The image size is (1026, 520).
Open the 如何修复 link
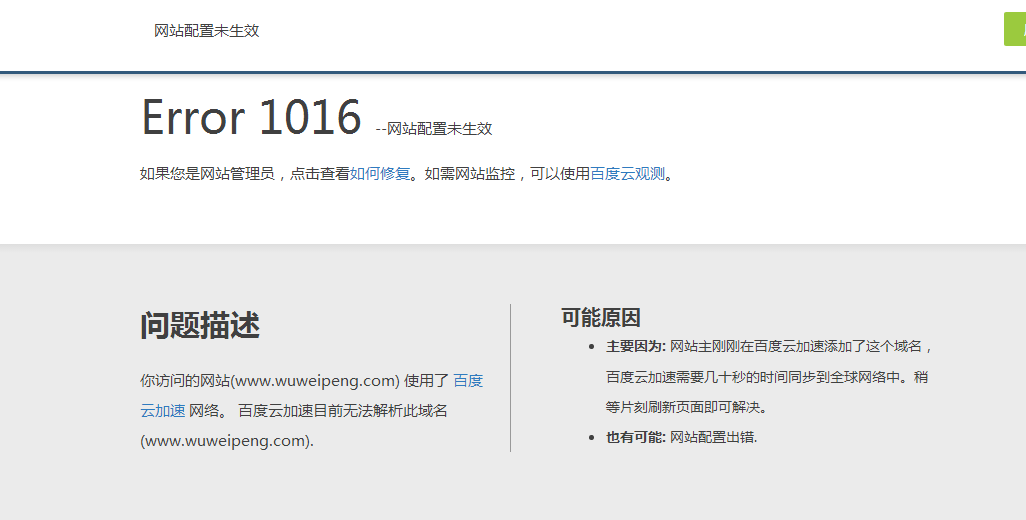380,174
